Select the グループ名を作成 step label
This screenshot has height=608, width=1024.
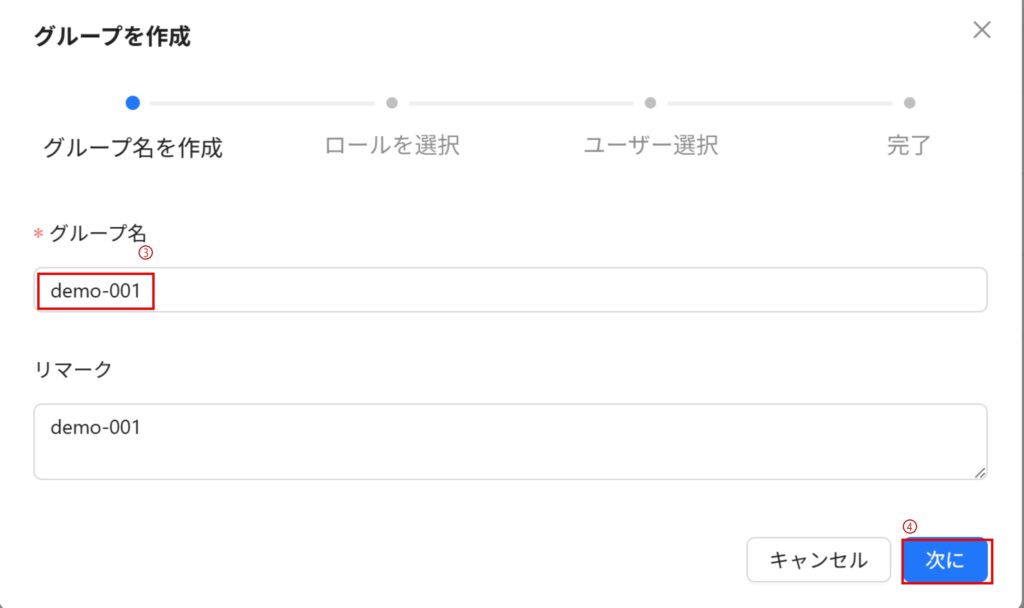[x=133, y=148]
